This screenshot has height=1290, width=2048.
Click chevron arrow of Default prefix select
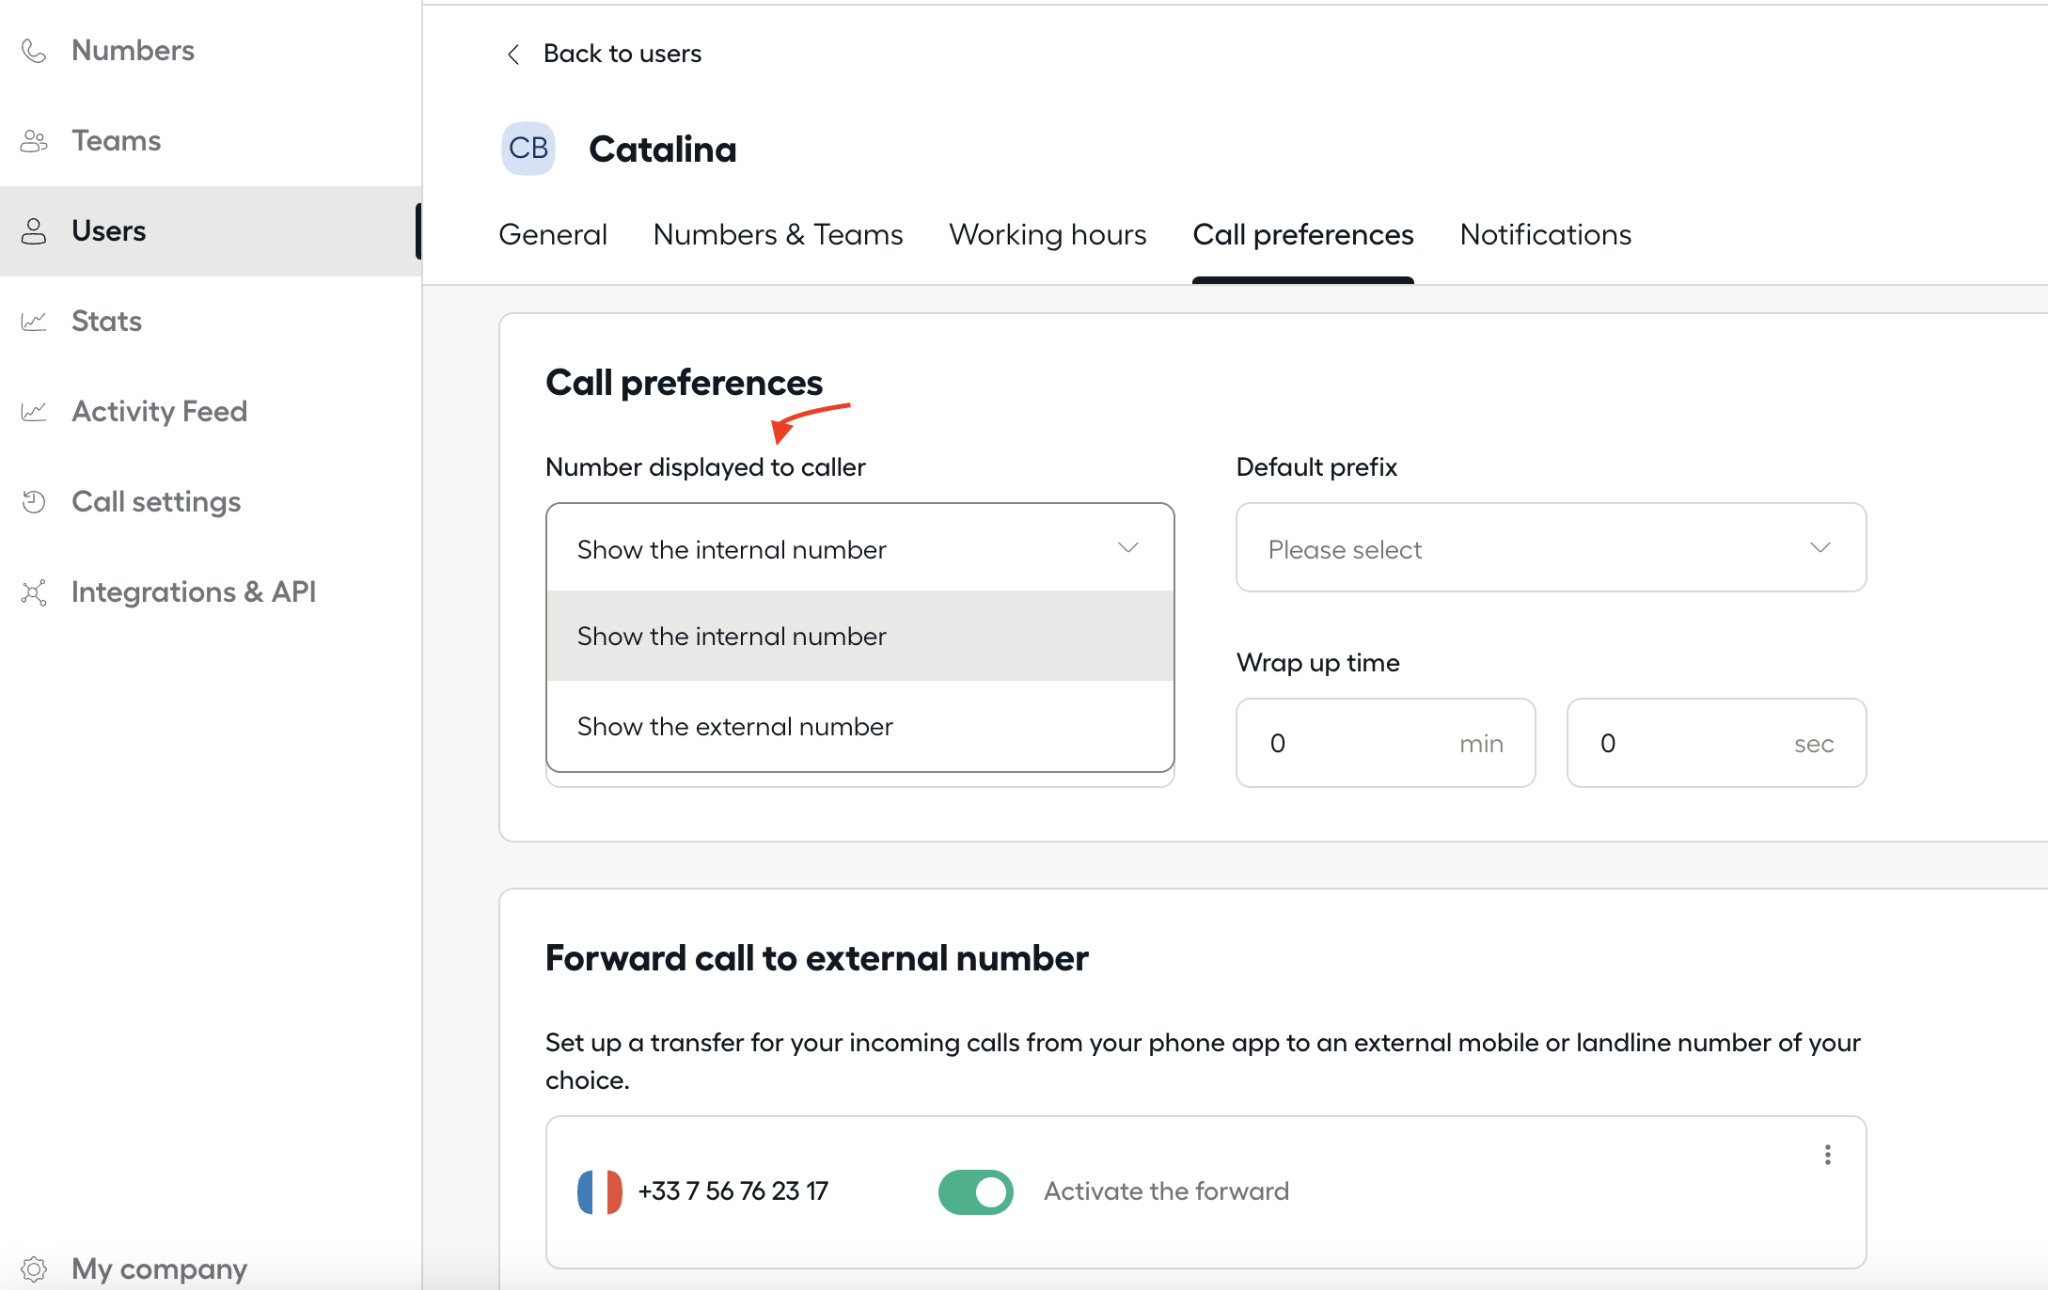click(x=1820, y=548)
